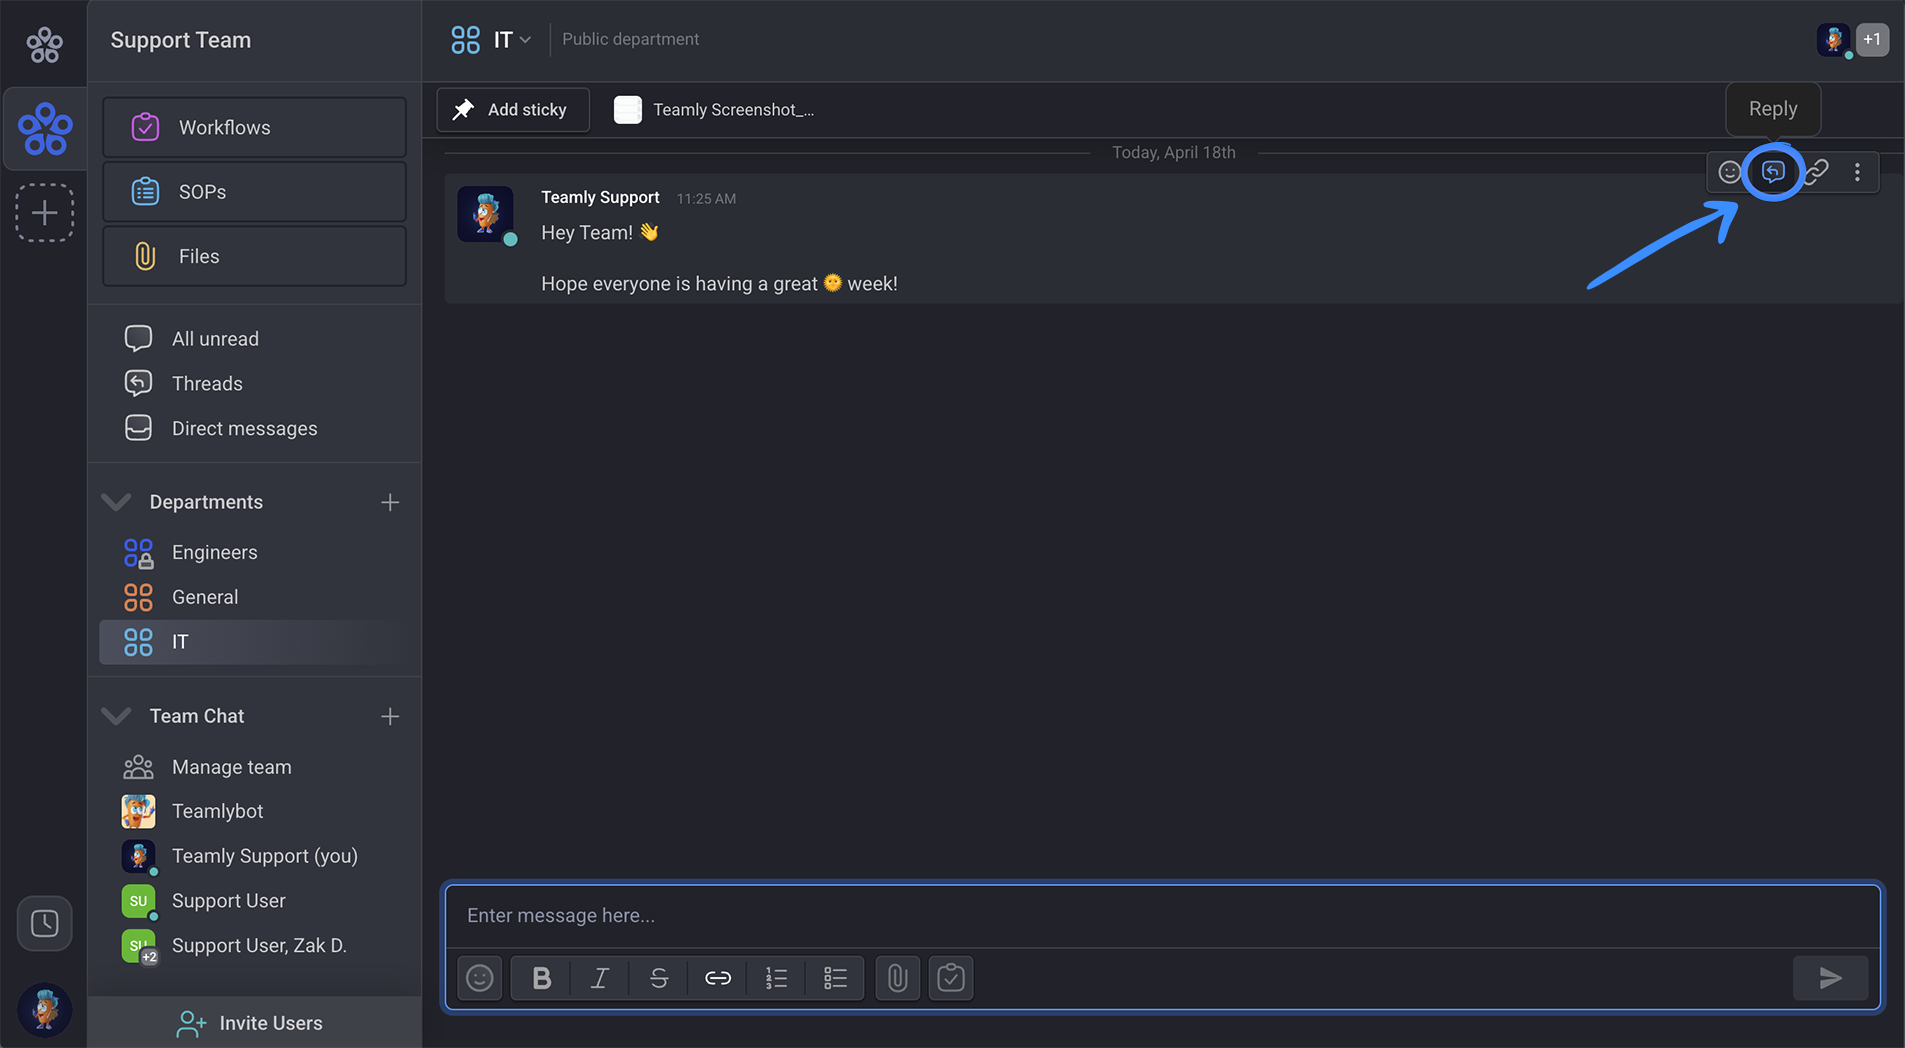Open your profile avatar at sidebar bottom
Screen dimensions: 1905x1048
[x=44, y=1009]
